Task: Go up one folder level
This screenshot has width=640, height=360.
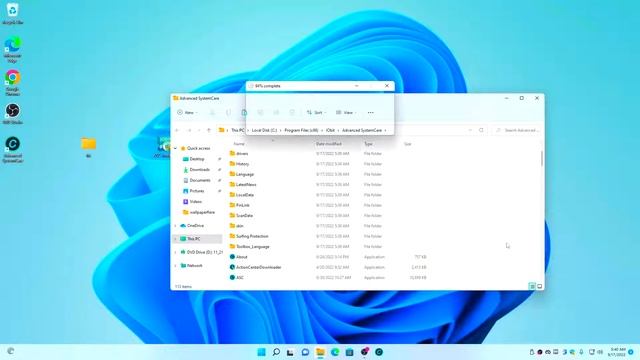Action: click(x=209, y=130)
